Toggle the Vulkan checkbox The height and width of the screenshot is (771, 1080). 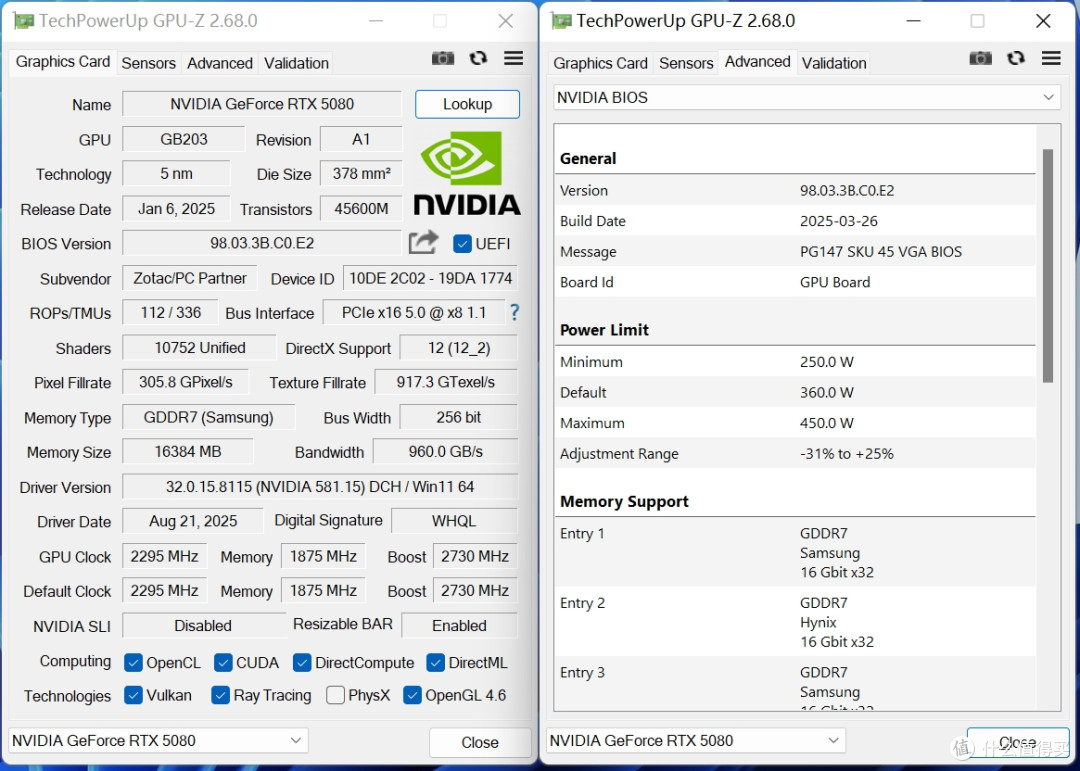click(x=133, y=695)
